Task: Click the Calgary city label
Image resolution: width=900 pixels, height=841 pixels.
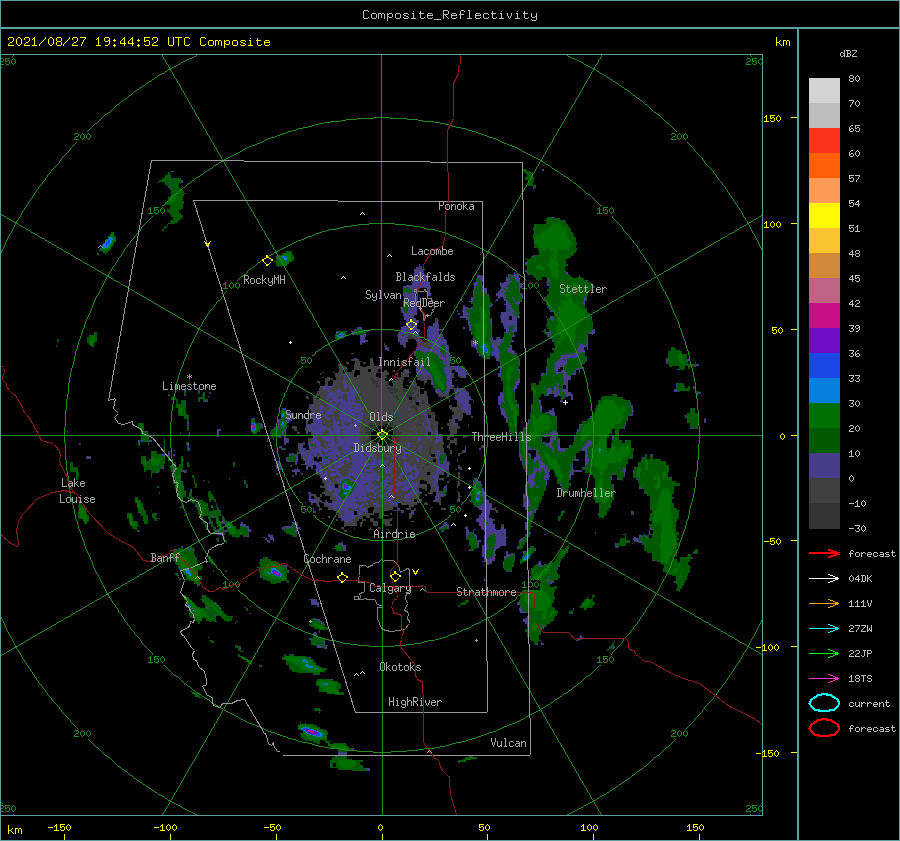Action: (390, 588)
